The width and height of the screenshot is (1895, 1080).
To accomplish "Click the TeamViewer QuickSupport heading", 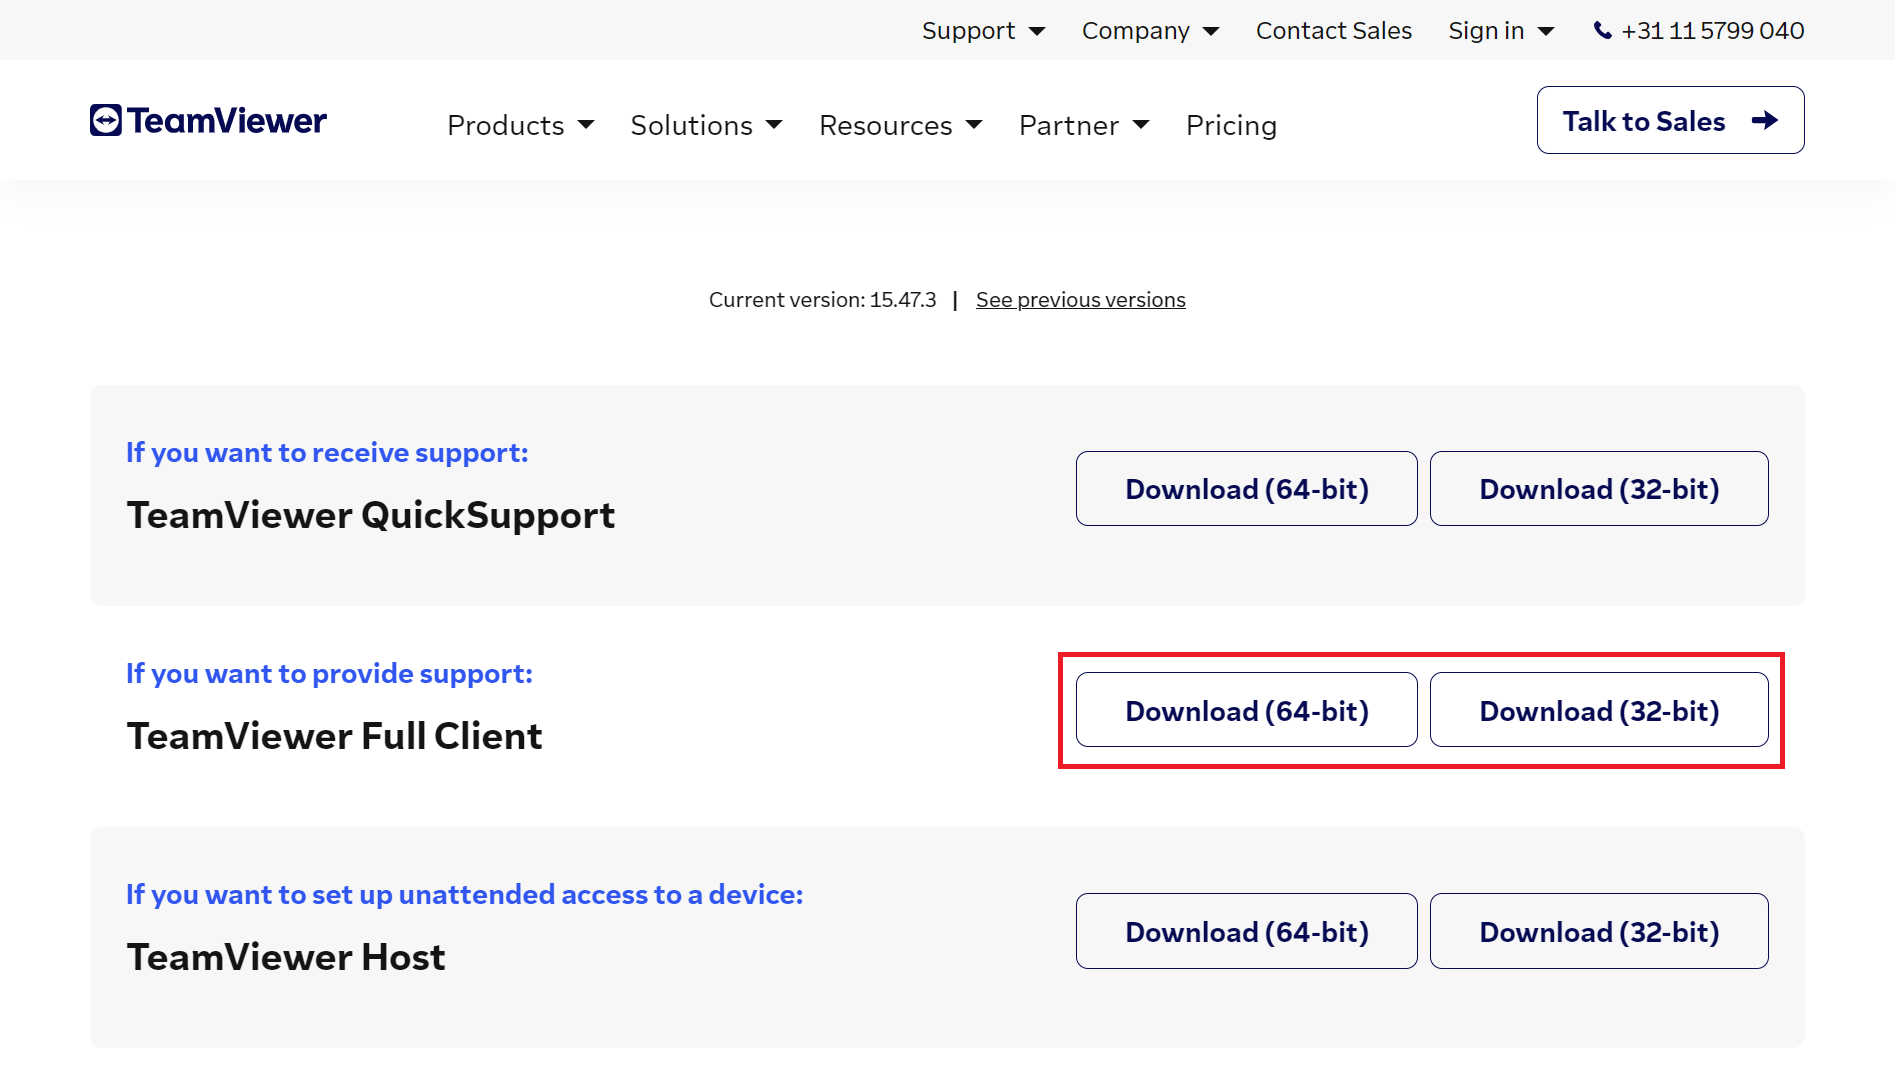I will click(371, 516).
